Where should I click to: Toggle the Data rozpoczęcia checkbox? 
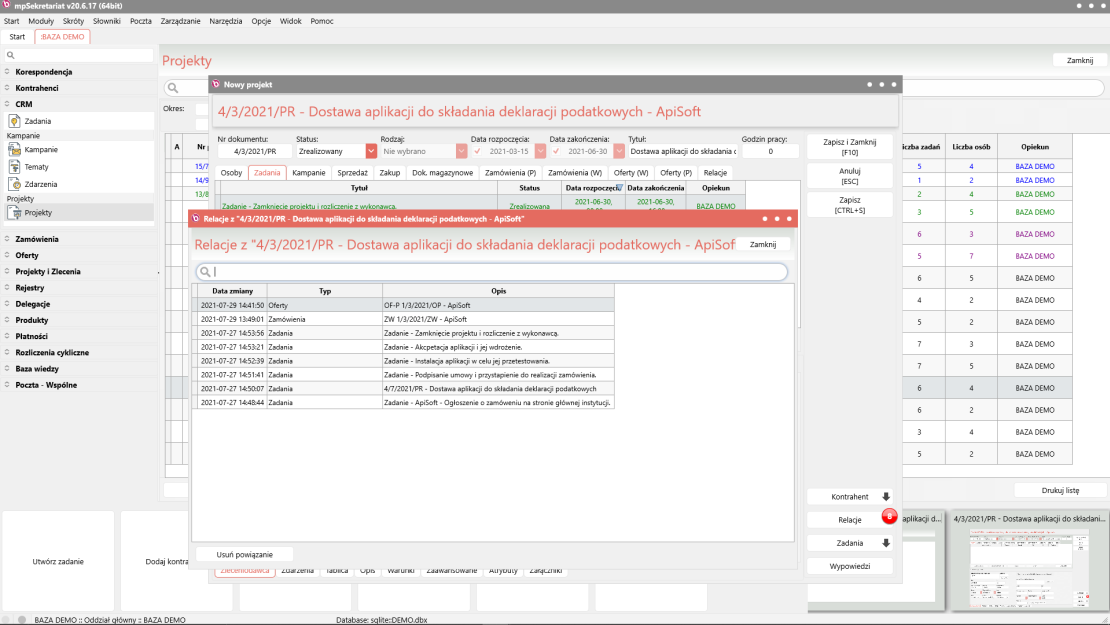477,151
